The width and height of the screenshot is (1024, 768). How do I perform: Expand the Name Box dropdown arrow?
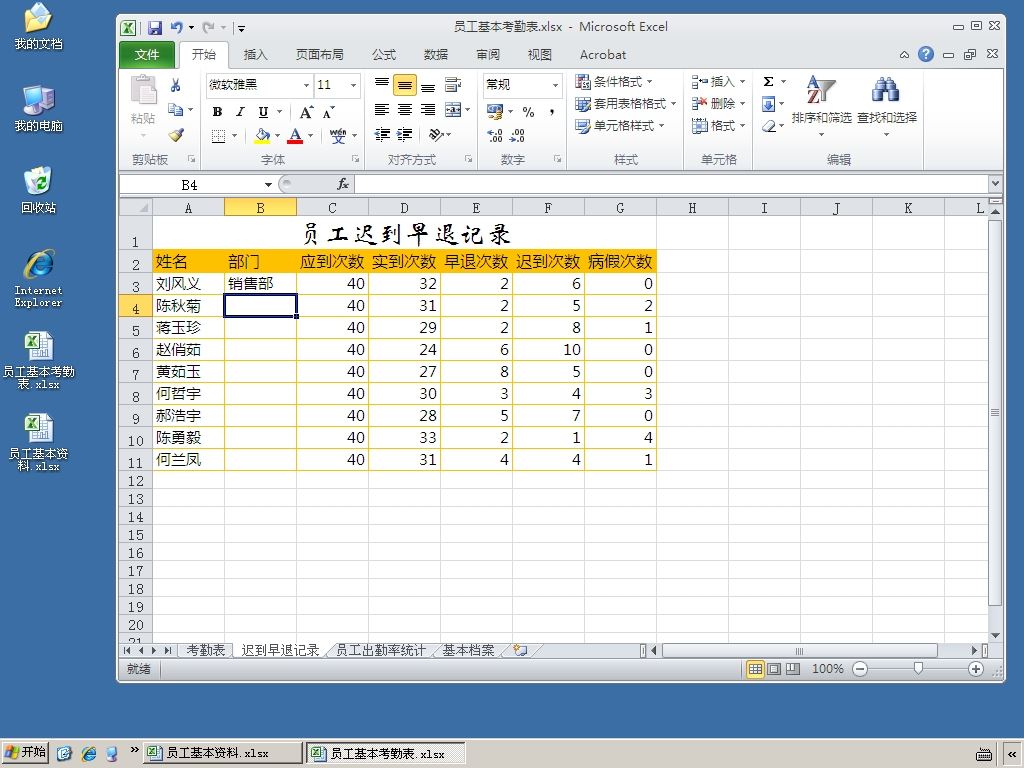click(268, 185)
